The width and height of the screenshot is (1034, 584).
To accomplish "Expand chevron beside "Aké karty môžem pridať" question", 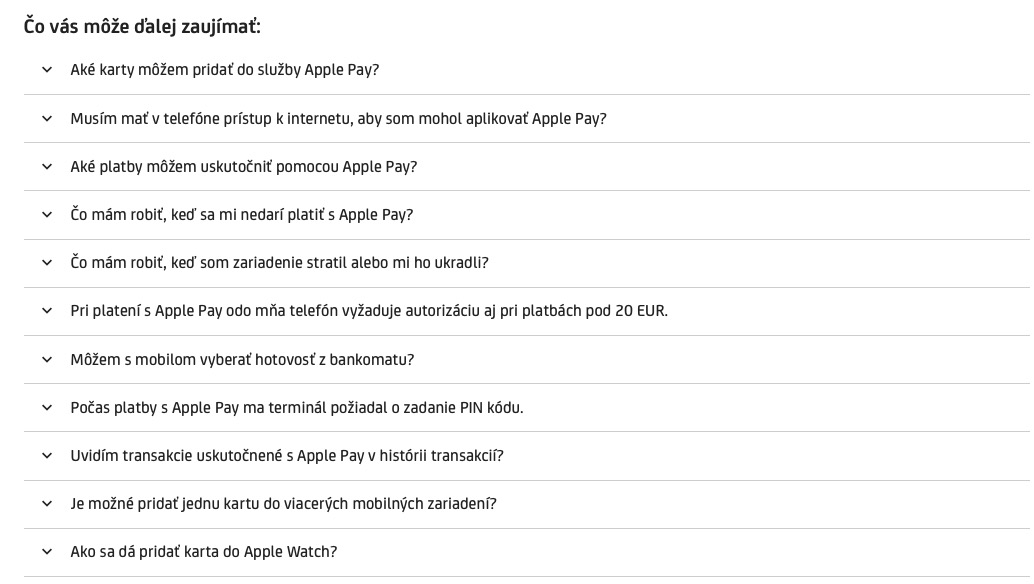I will [x=46, y=70].
